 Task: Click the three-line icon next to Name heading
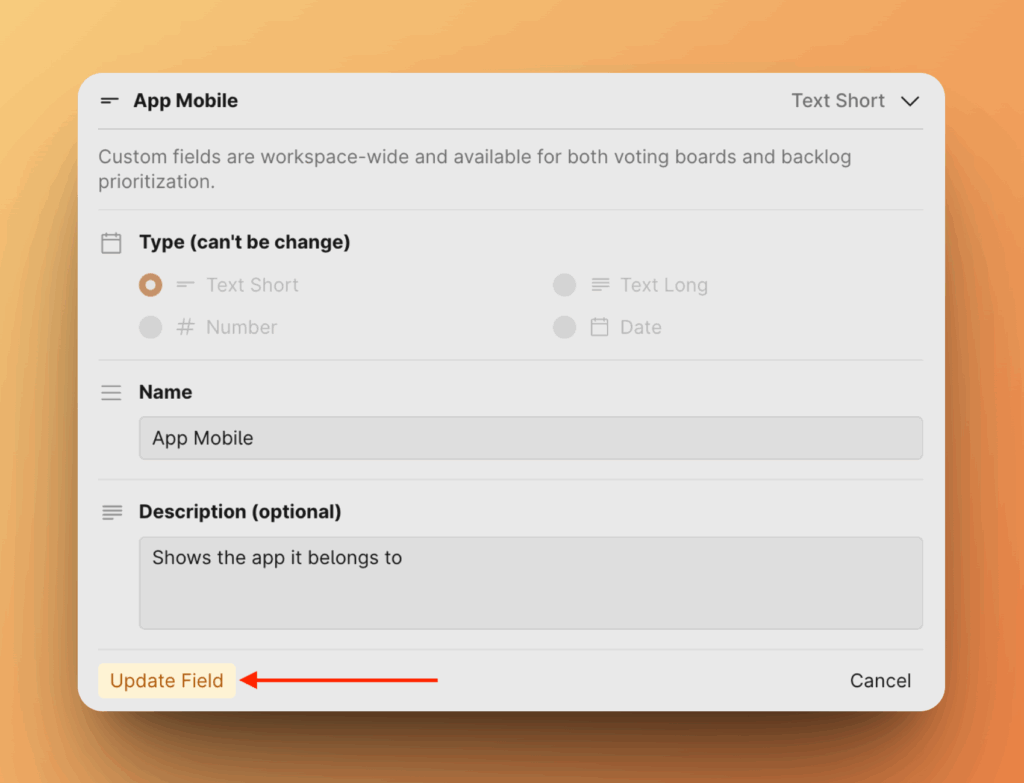click(111, 393)
